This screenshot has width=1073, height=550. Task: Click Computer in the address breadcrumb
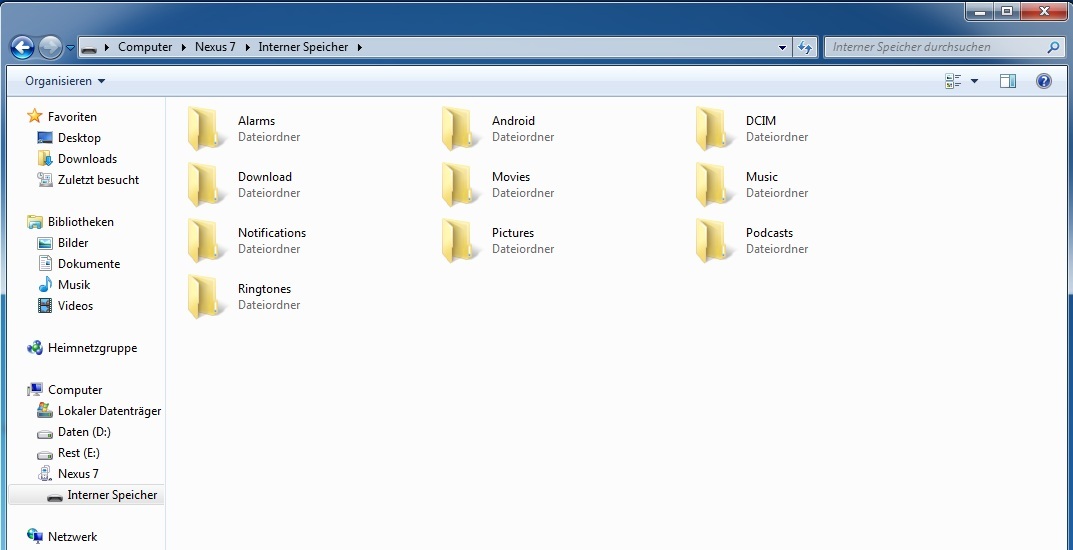[x=145, y=47]
